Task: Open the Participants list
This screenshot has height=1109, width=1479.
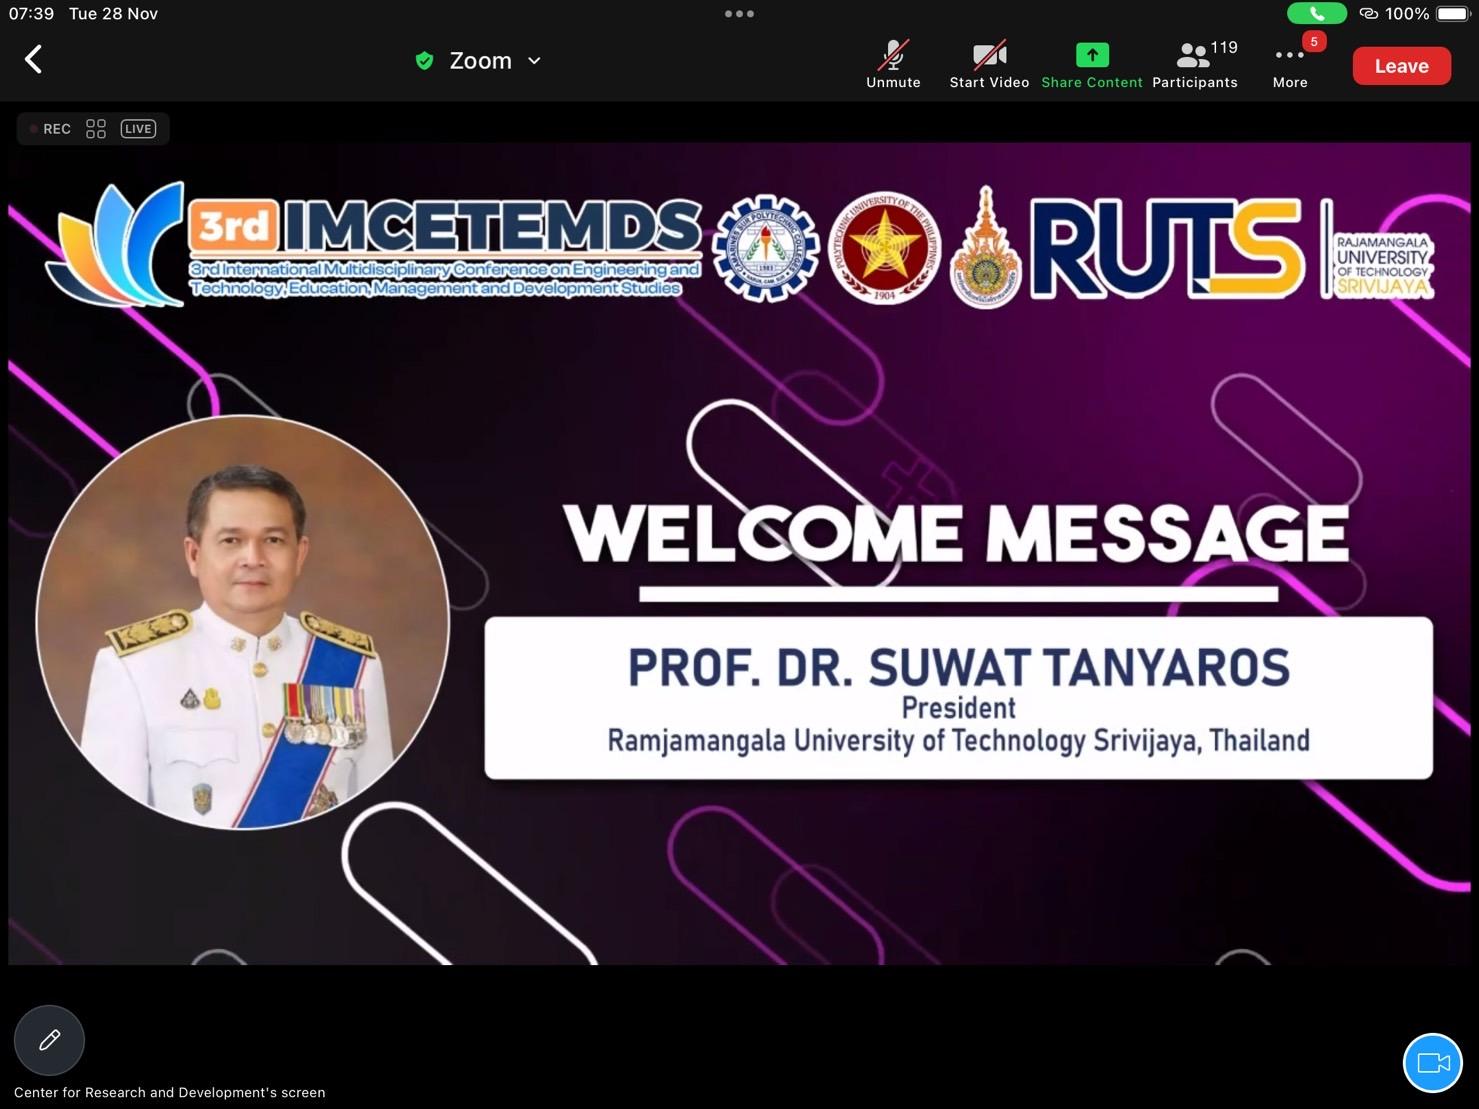Action: coord(1194,65)
